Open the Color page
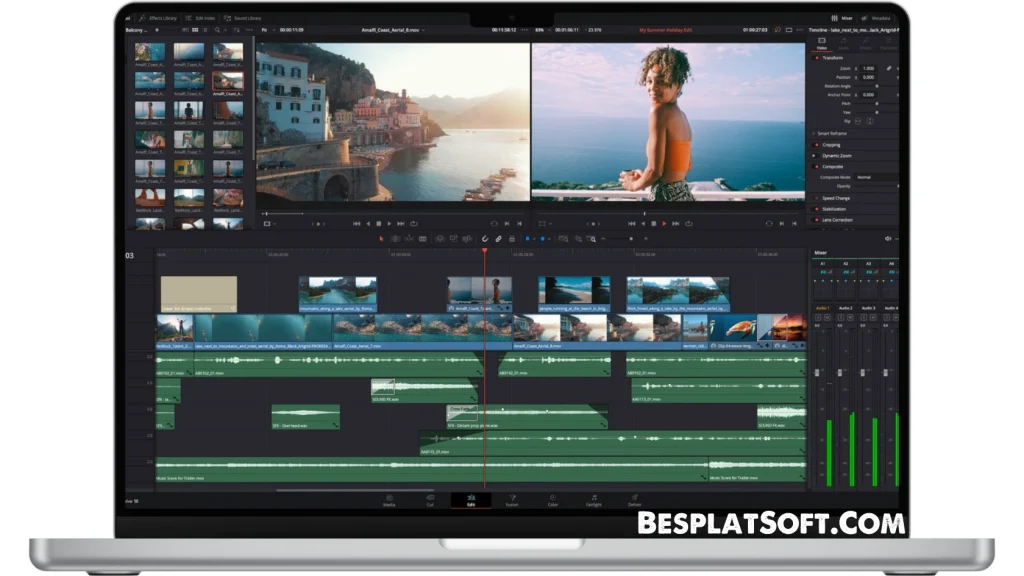Screen dimensions: 1024x576 point(553,502)
